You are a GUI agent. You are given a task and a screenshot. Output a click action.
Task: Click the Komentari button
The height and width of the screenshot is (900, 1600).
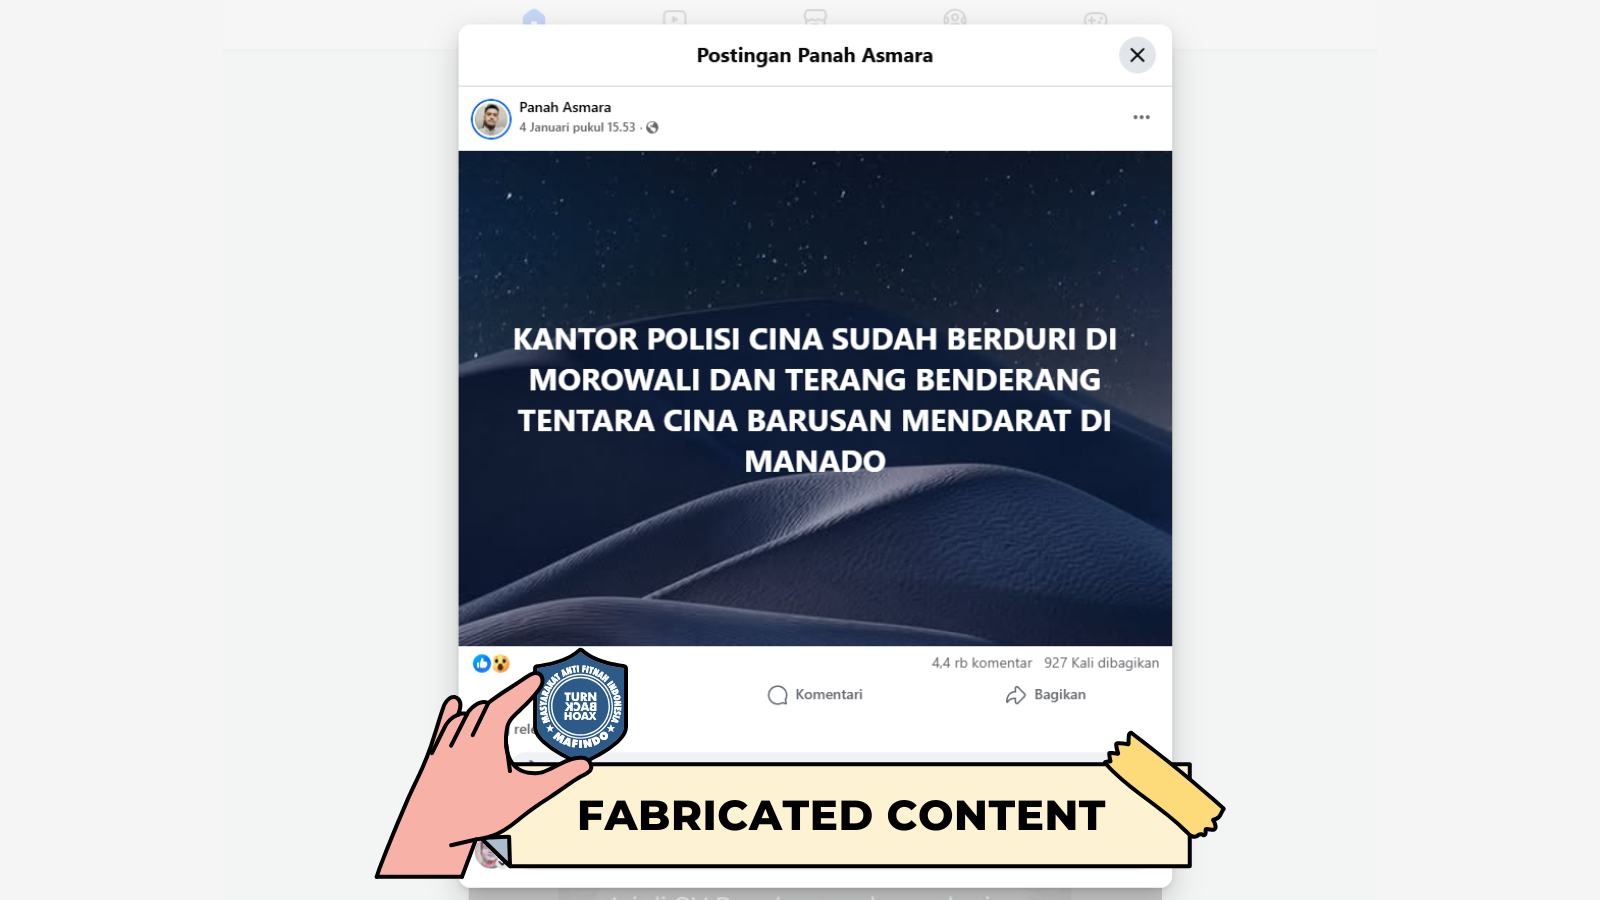pyautogui.click(x=815, y=695)
